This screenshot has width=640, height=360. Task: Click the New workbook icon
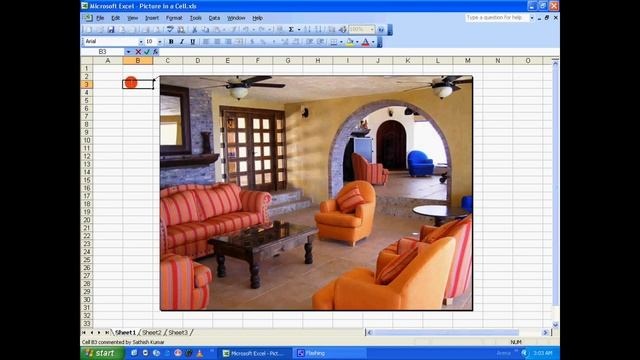(89, 29)
